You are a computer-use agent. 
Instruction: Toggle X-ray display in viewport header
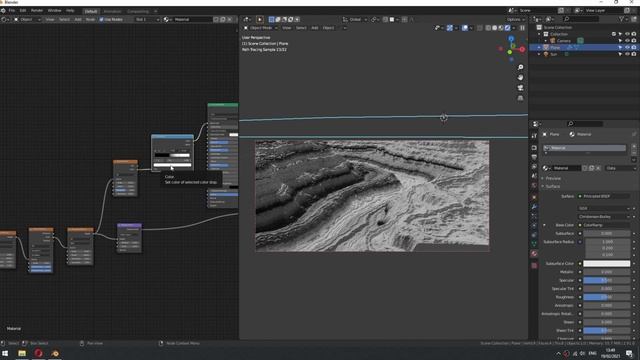point(480,28)
